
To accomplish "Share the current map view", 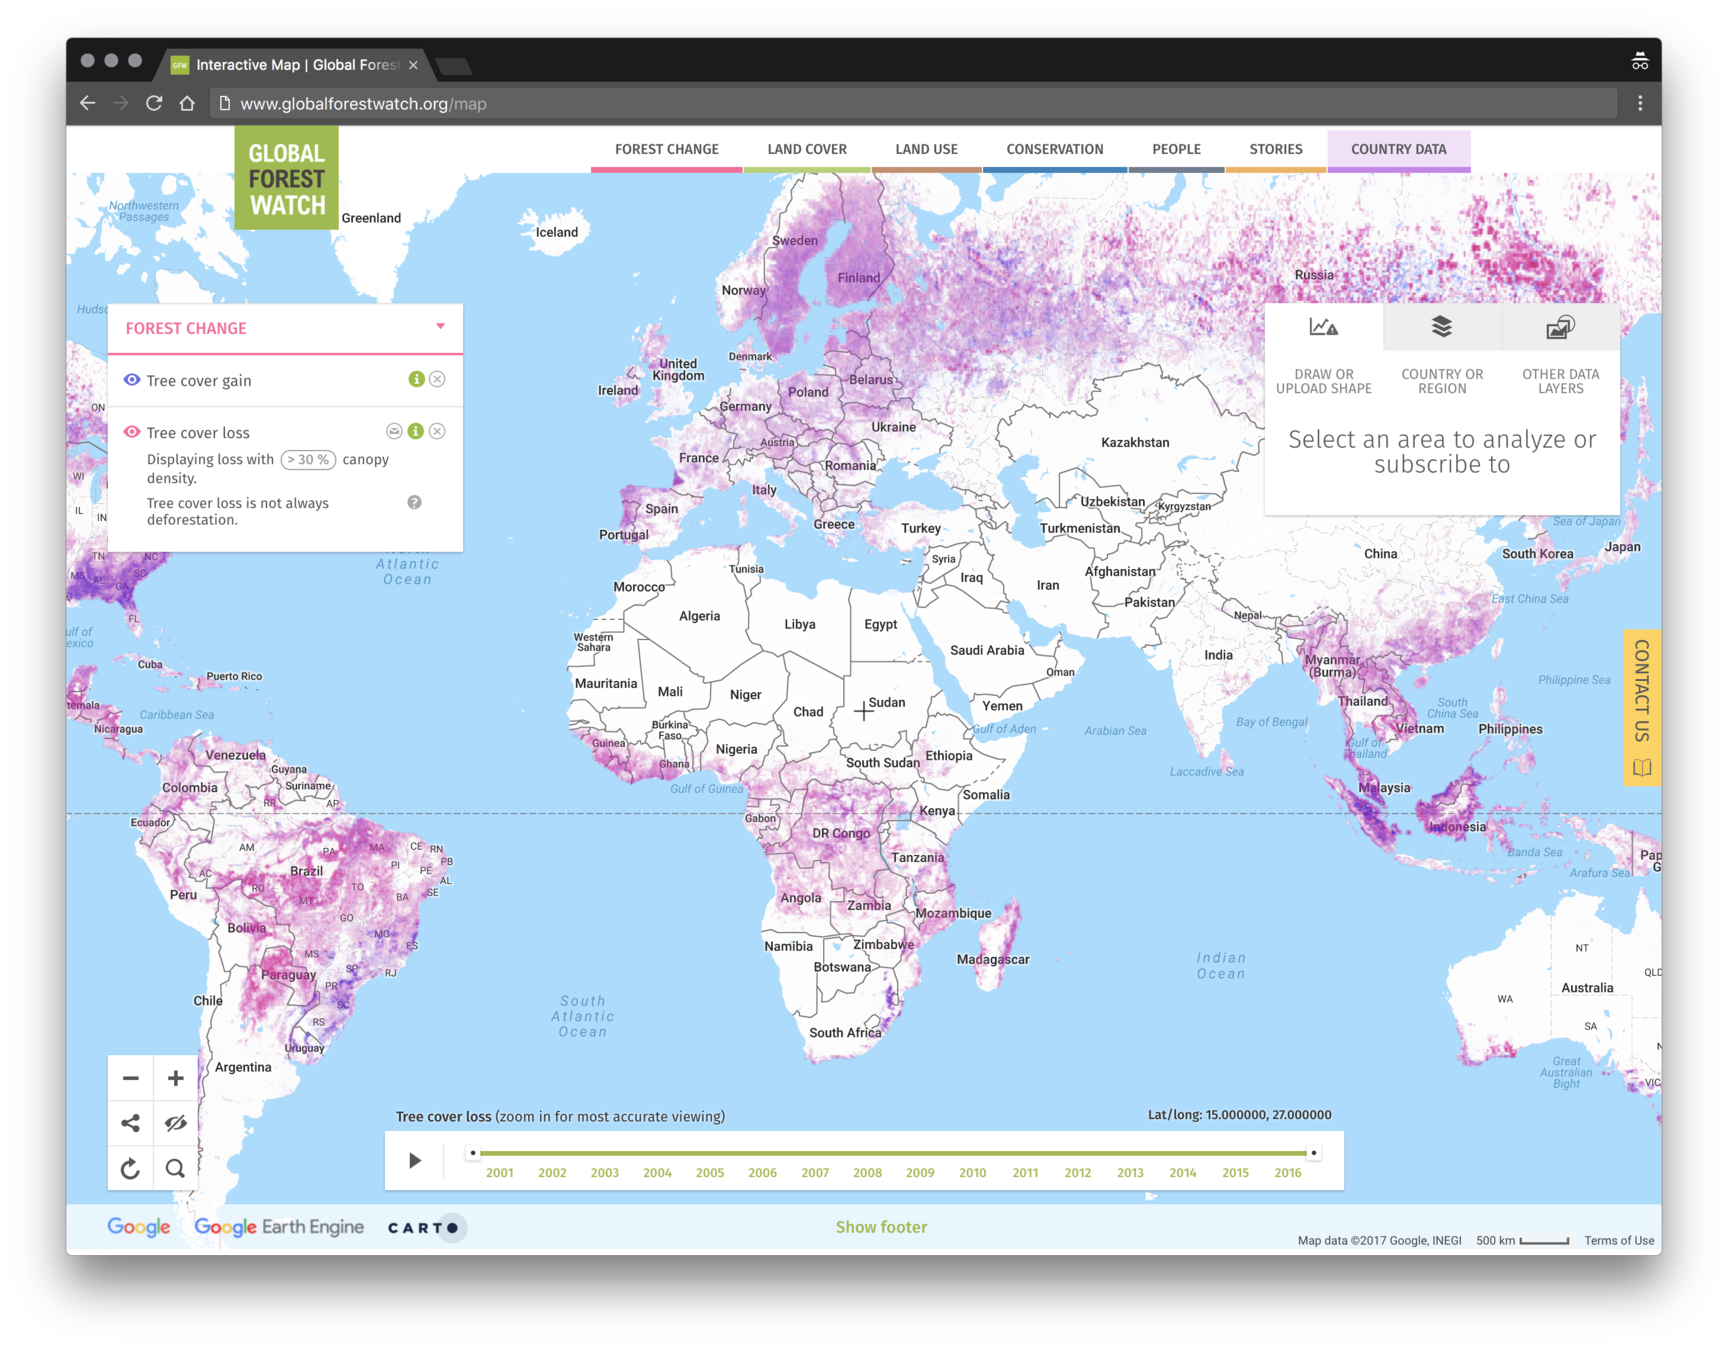I will pyautogui.click(x=130, y=1123).
